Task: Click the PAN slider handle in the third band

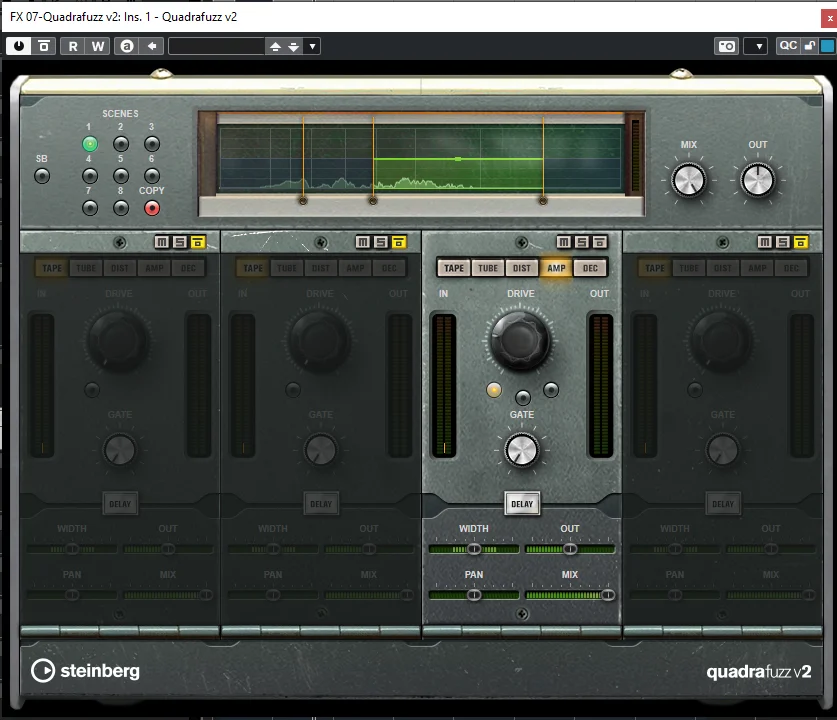Action: 474,595
